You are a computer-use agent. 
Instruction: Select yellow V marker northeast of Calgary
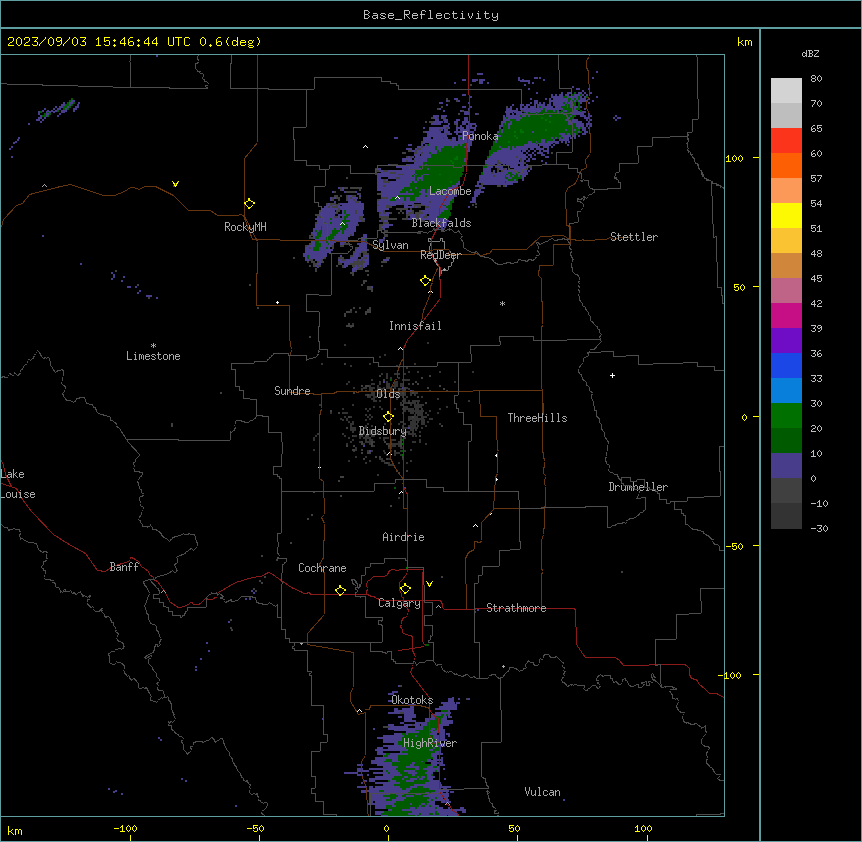429,584
